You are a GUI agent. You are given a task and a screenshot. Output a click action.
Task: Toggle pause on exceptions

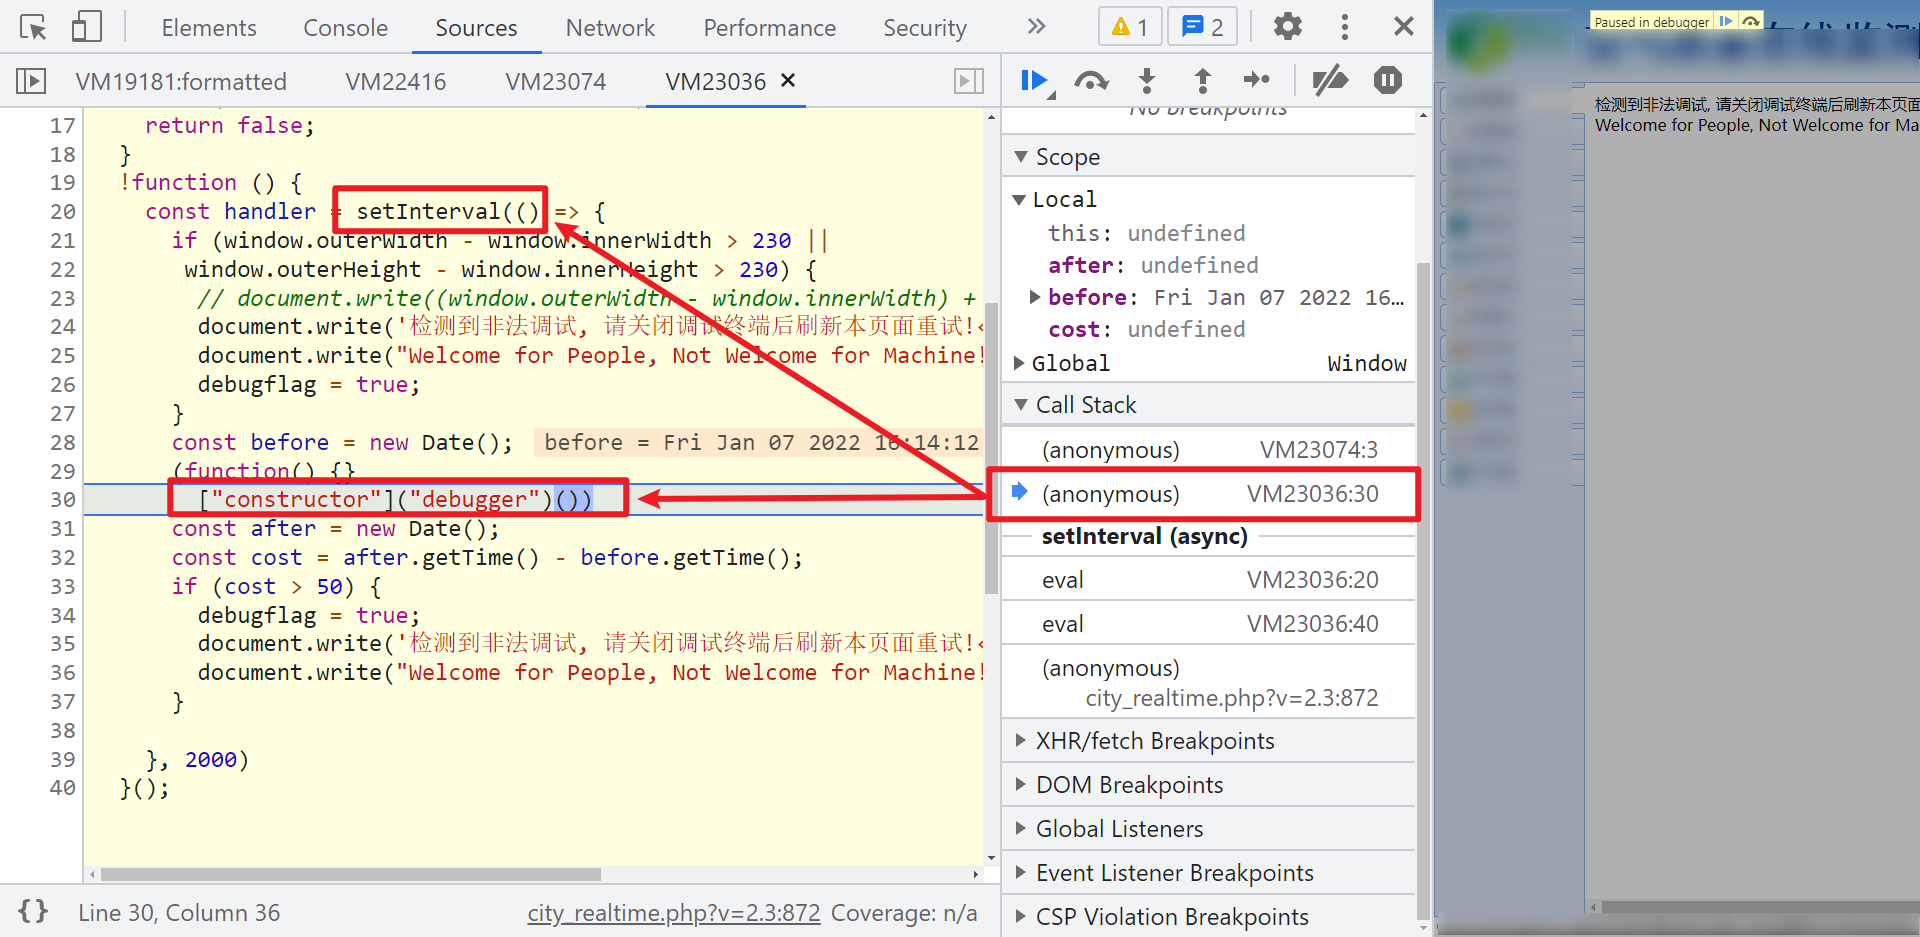pos(1388,80)
